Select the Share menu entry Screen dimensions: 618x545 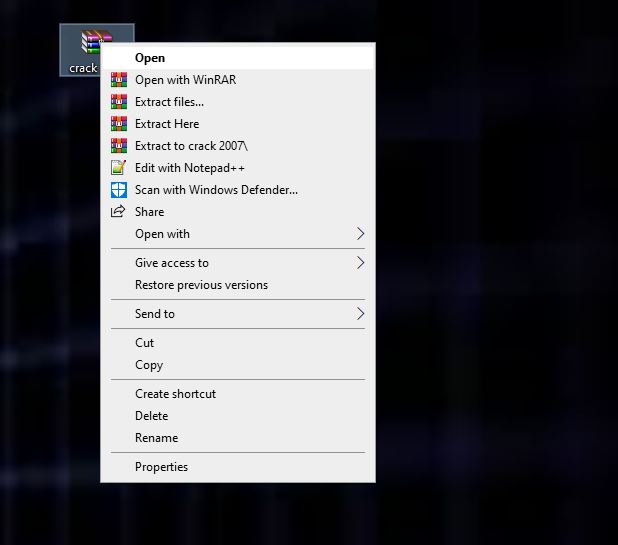238,212
